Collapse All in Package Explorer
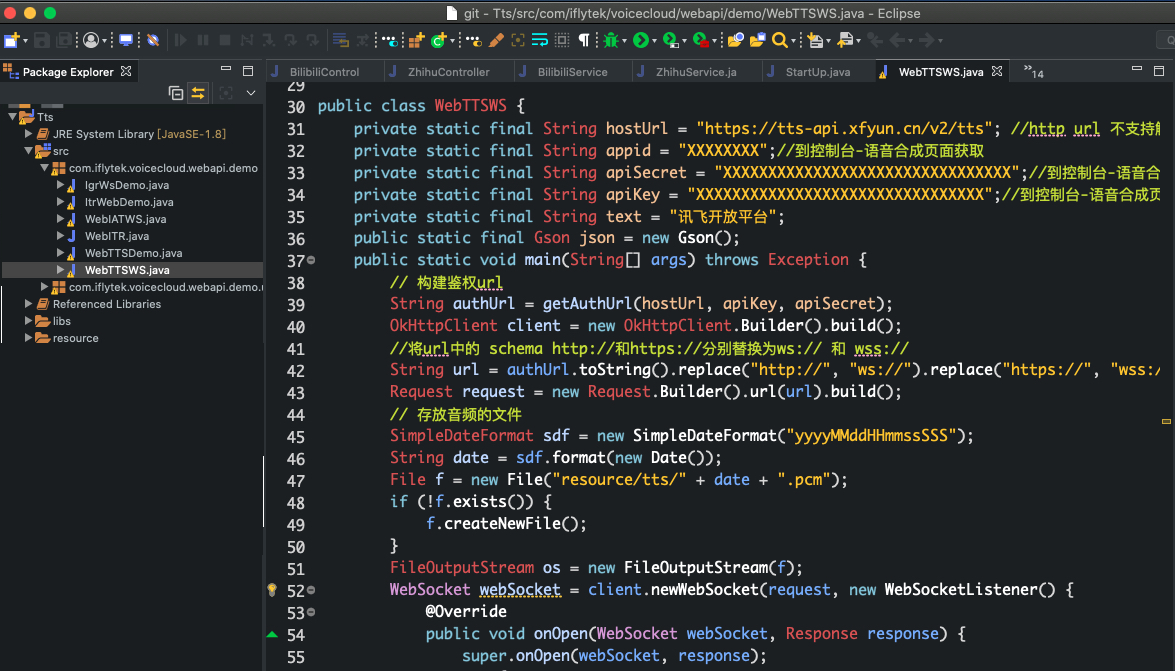This screenshot has width=1175, height=671. (x=175, y=92)
